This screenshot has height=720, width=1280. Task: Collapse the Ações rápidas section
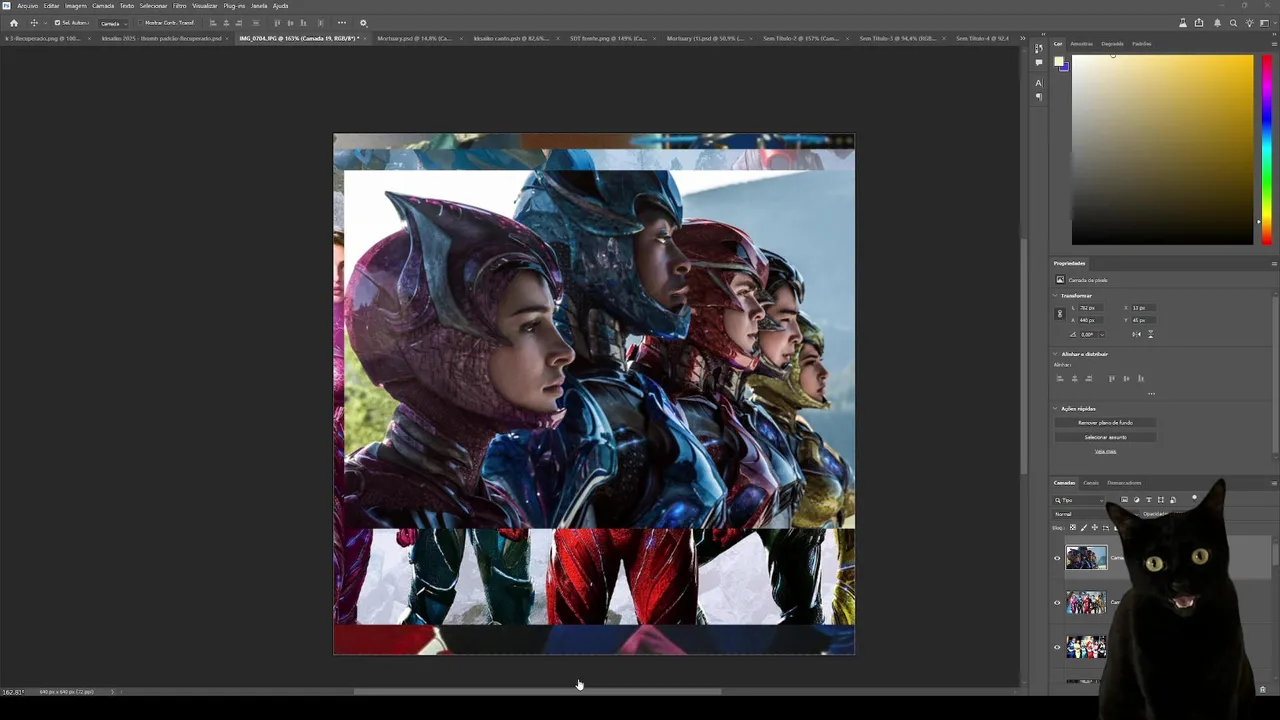(1055, 409)
